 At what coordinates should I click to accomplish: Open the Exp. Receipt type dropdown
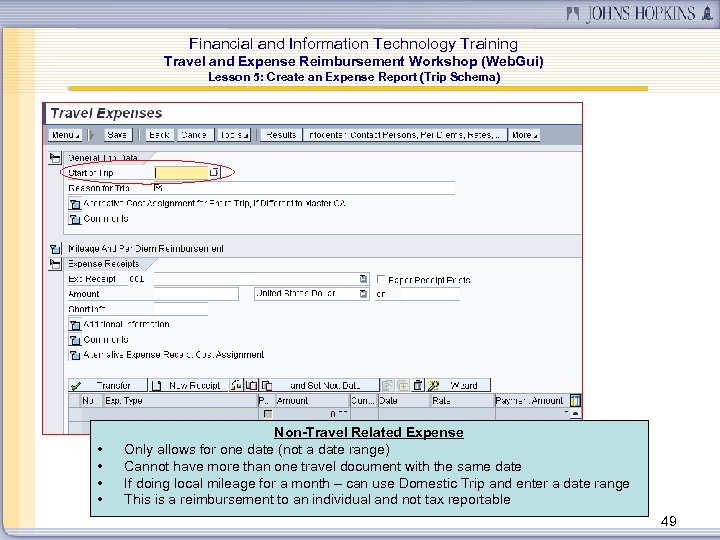(x=363, y=279)
